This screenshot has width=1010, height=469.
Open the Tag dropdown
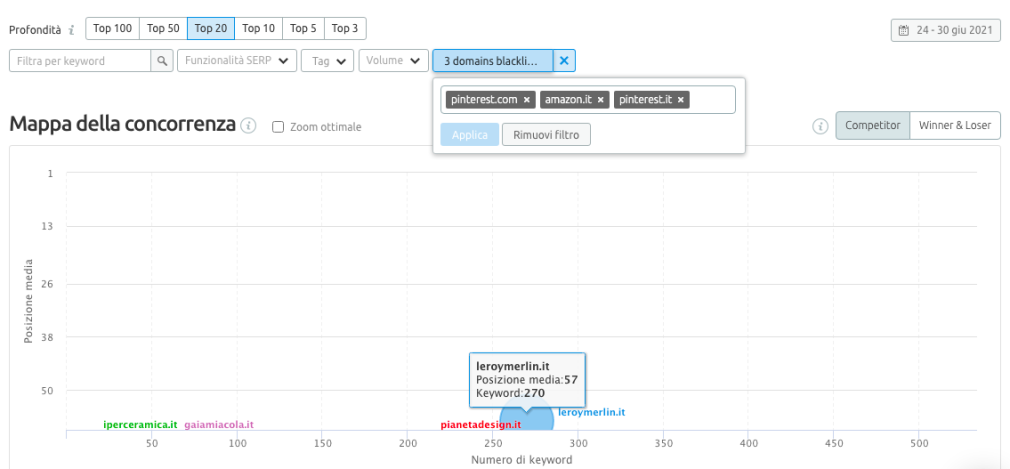327,61
